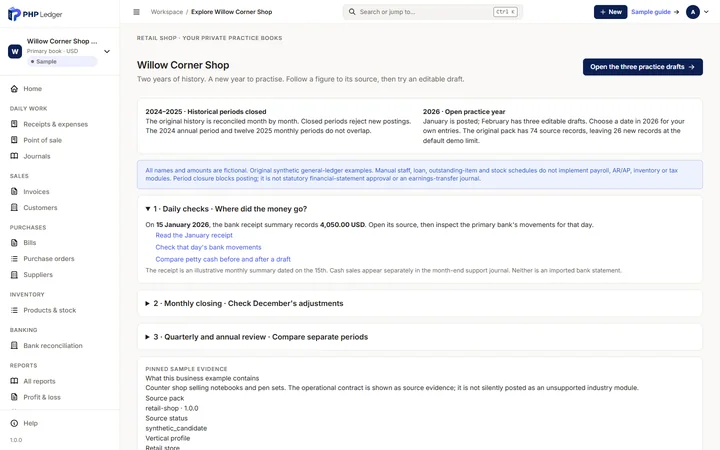Click the Customers icon
The width and height of the screenshot is (720, 450).
[x=14, y=208]
